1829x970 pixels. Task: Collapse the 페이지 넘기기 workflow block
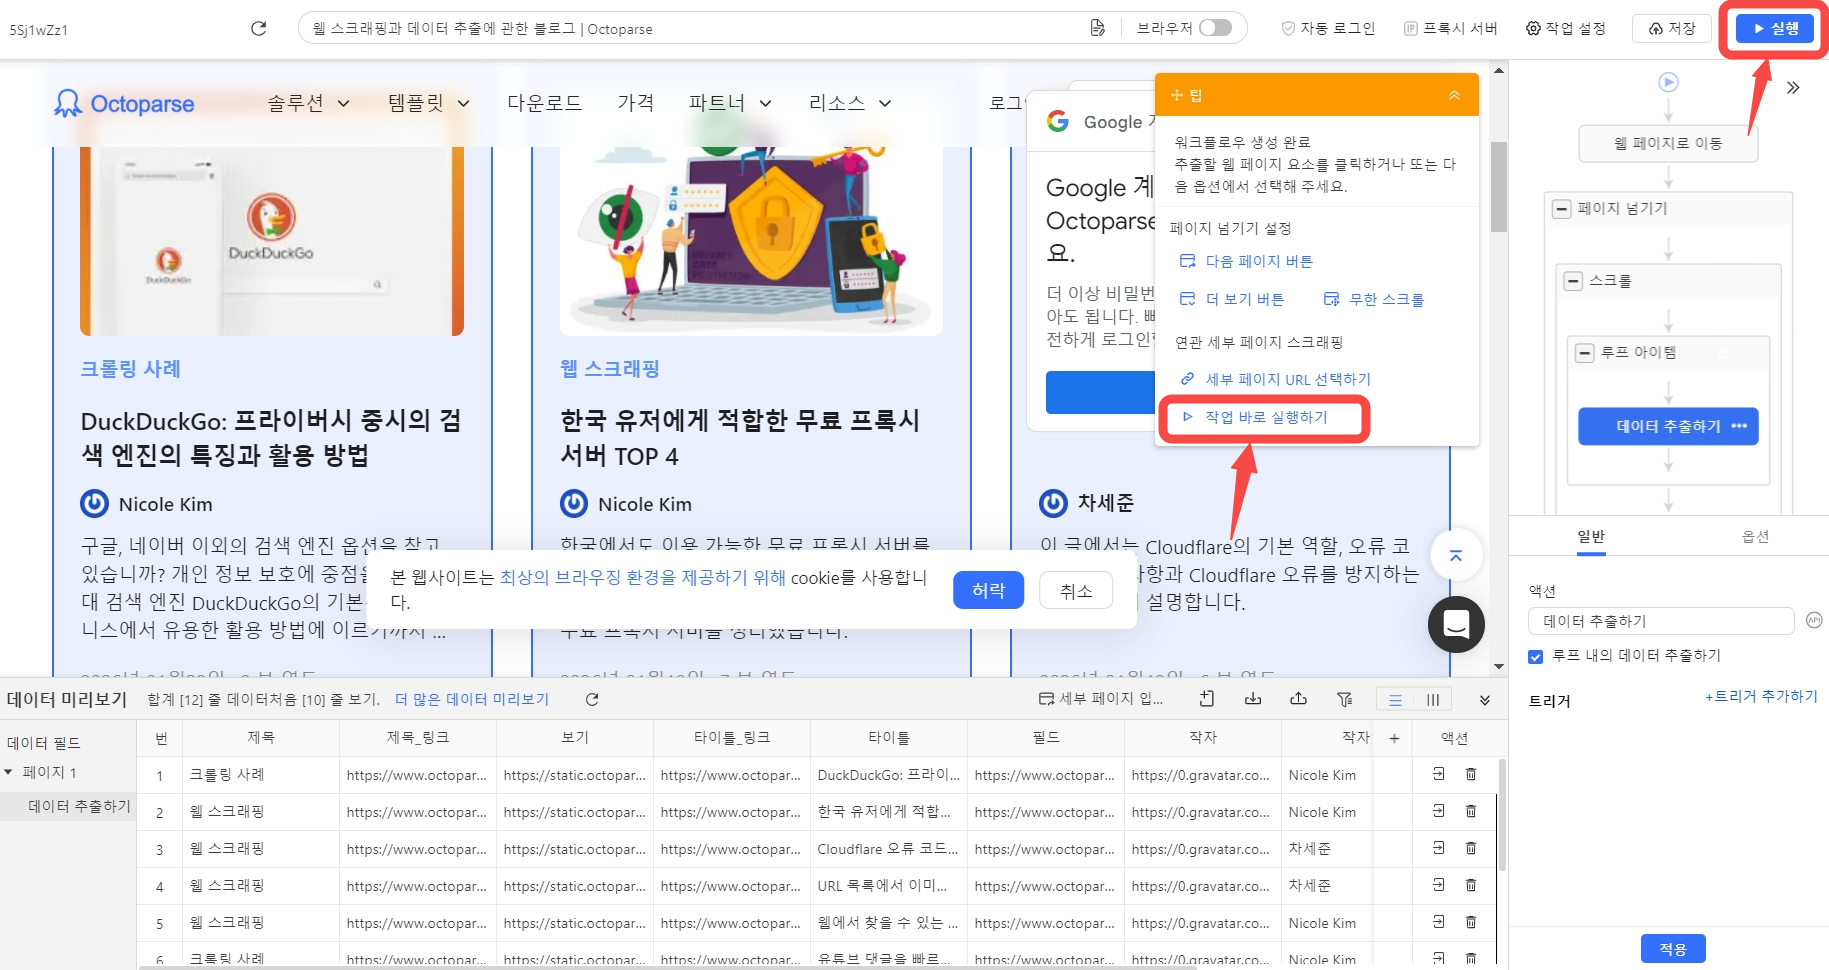1561,209
